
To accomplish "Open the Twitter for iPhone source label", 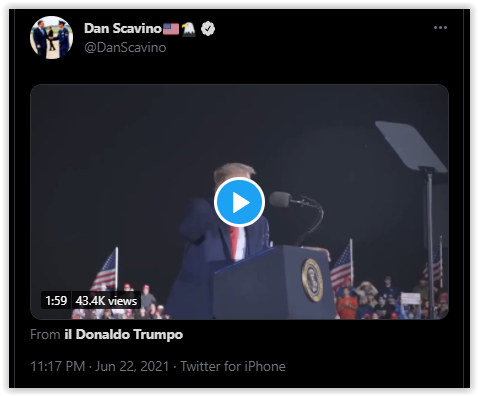I will coord(233,366).
